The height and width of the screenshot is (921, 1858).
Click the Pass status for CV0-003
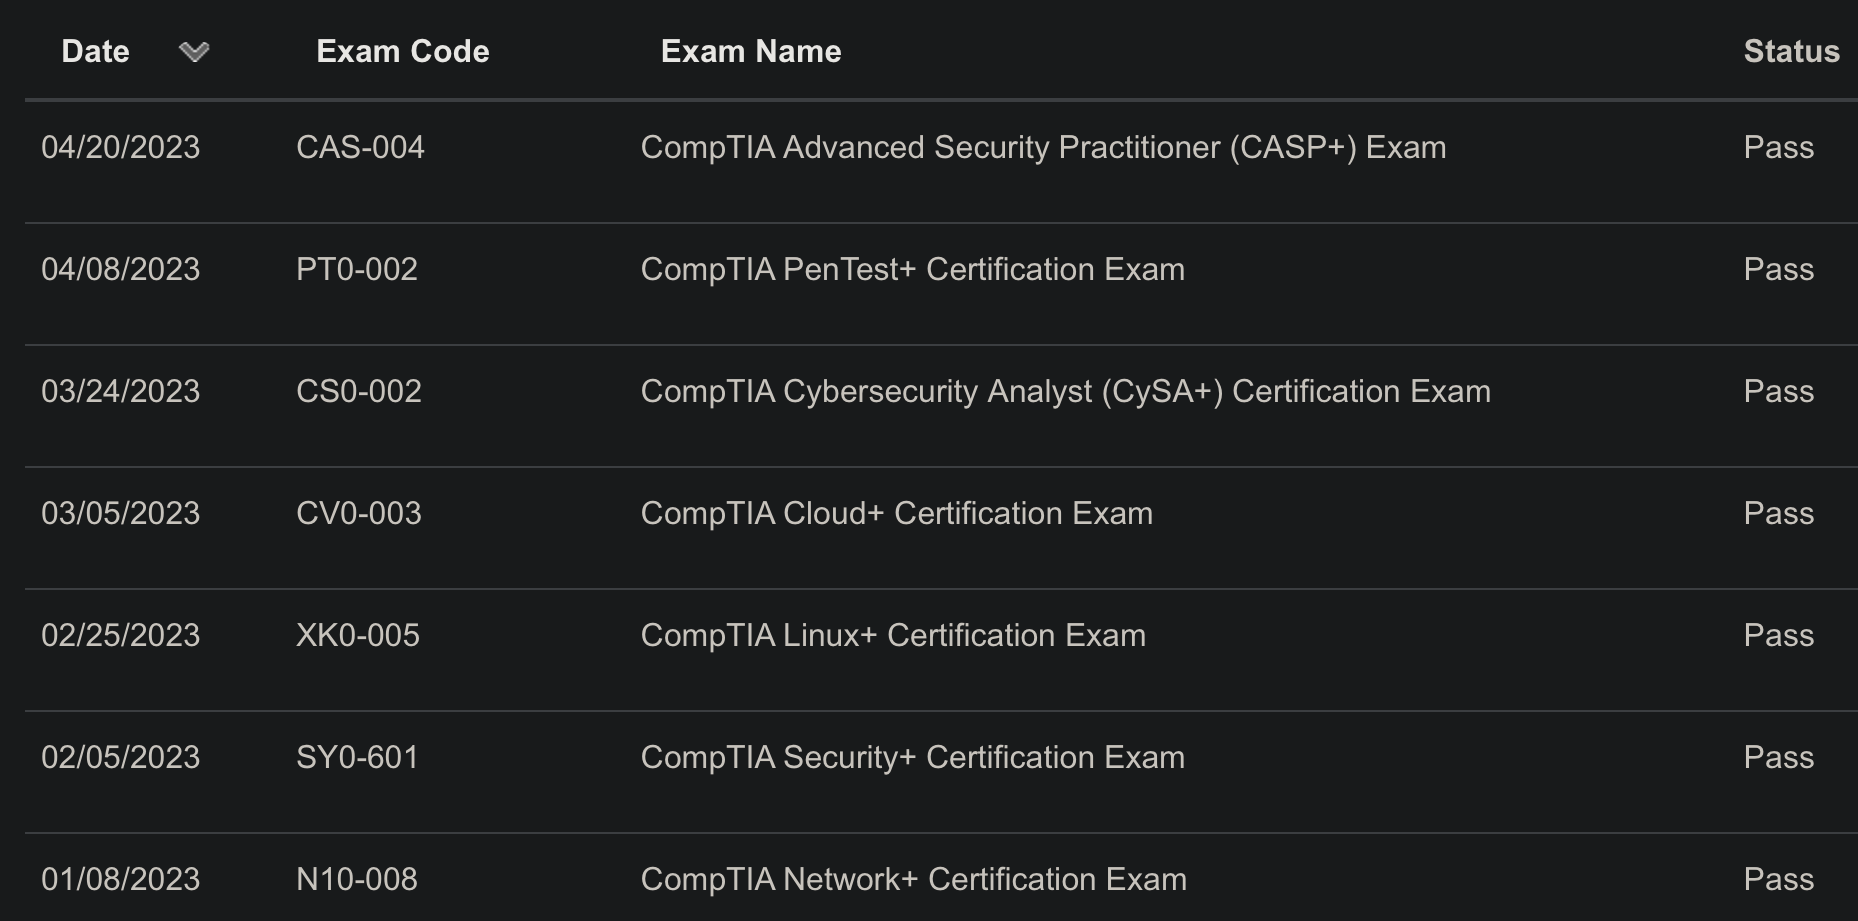(x=1779, y=513)
